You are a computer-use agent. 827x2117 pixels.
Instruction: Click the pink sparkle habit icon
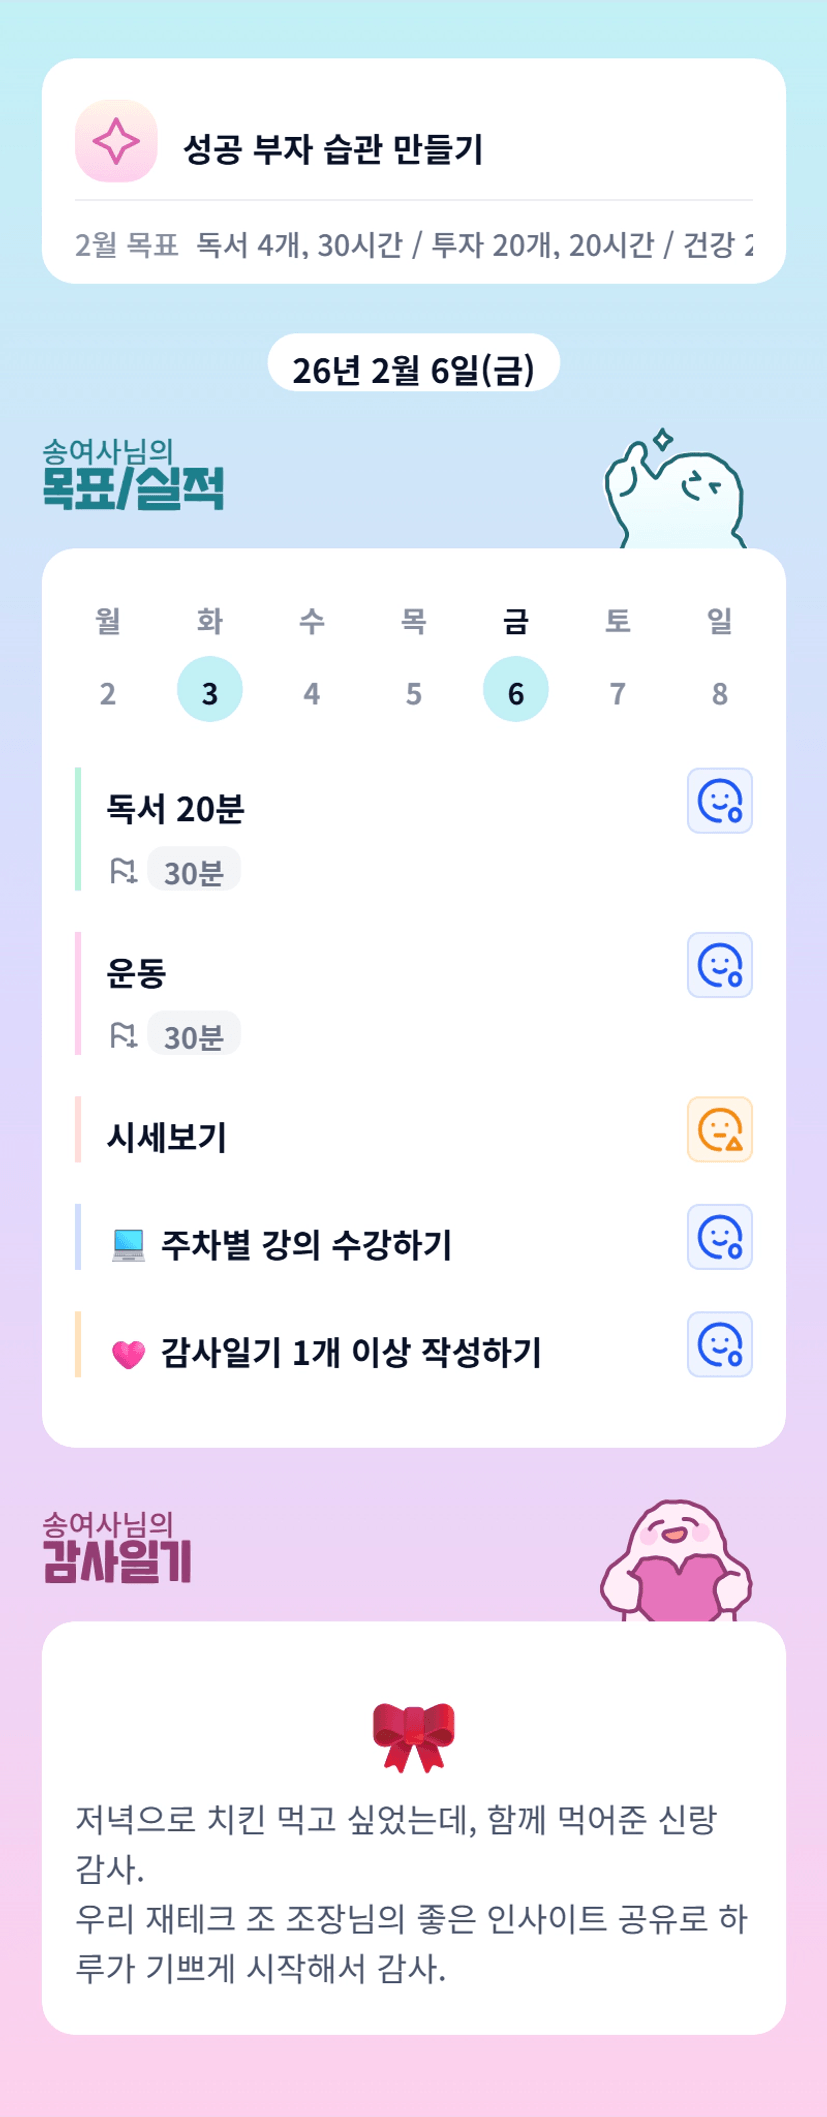[116, 141]
